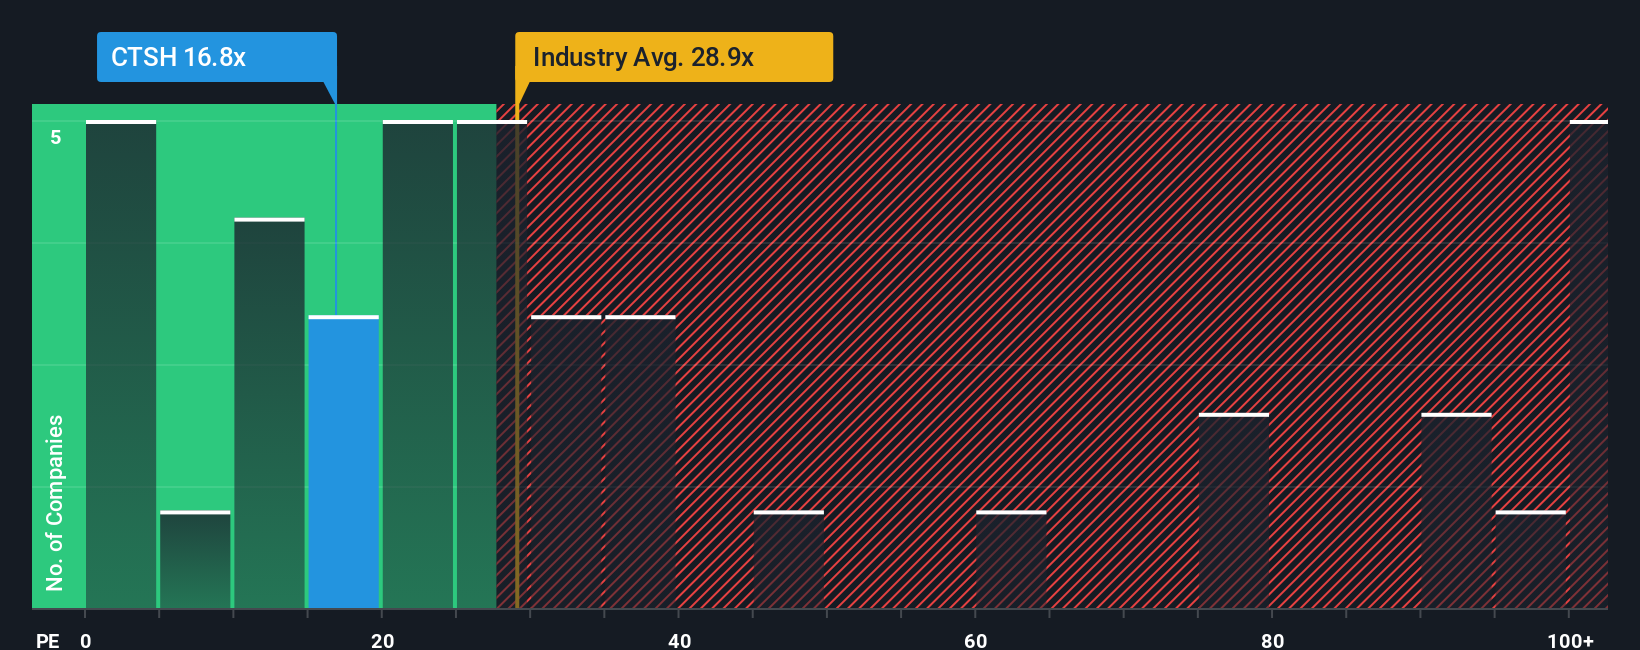Select the short bar at PE 45-50
This screenshot has width=1640, height=650.
789,560
